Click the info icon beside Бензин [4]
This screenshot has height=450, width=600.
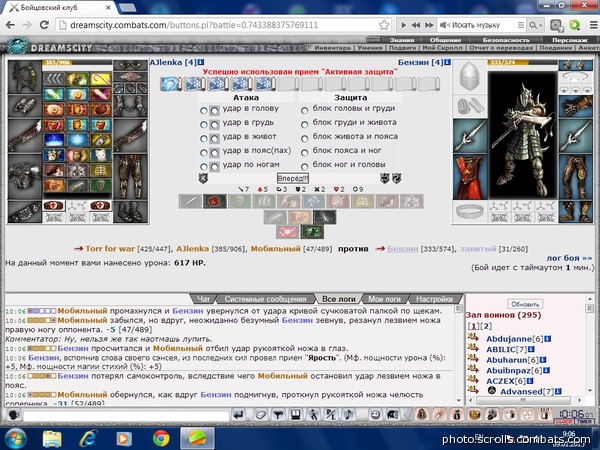click(x=447, y=62)
